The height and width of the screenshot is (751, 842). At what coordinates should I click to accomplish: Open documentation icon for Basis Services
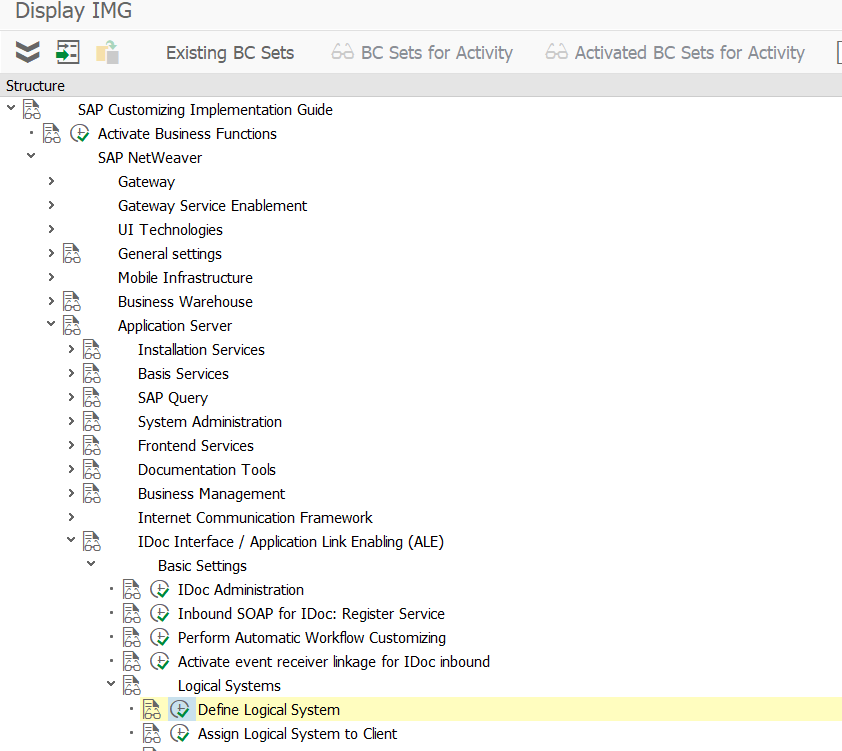[91, 373]
